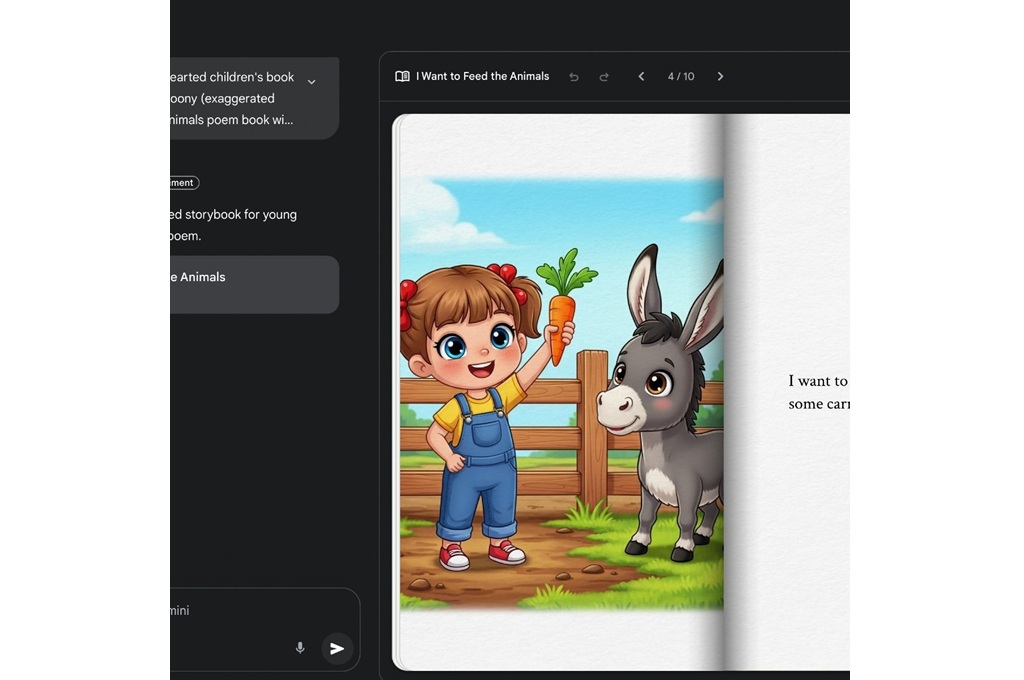The image size is (1024, 680).
Task: Click the response text mentioning storybook for young
Action: [234, 225]
